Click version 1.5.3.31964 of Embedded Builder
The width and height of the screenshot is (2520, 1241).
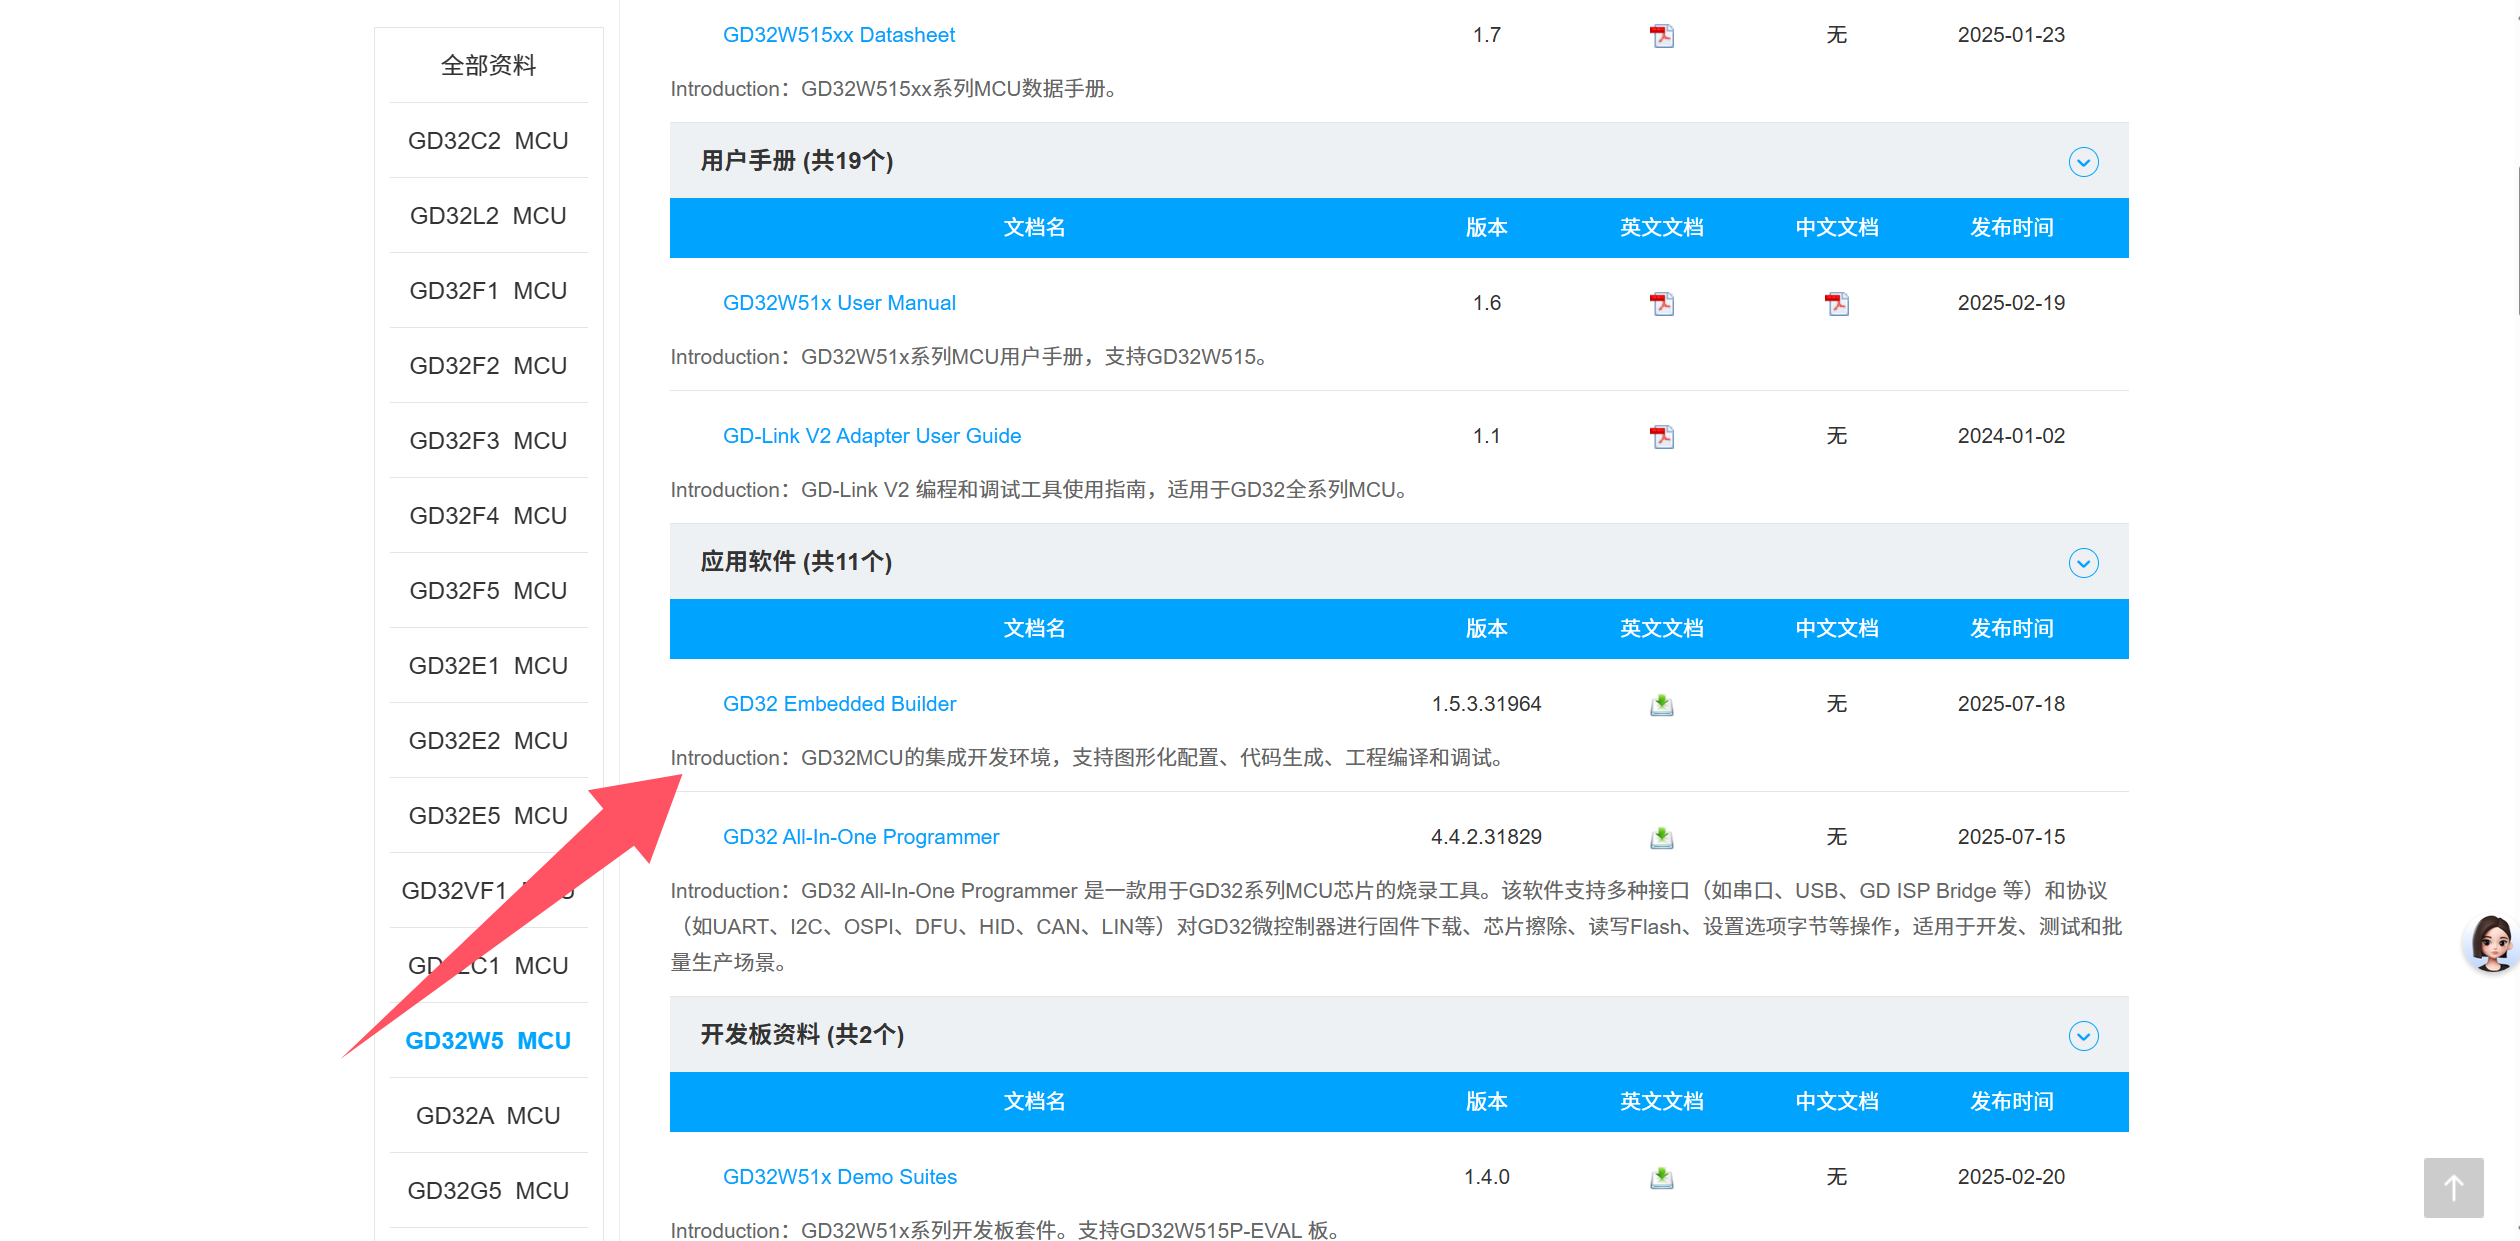click(1486, 704)
